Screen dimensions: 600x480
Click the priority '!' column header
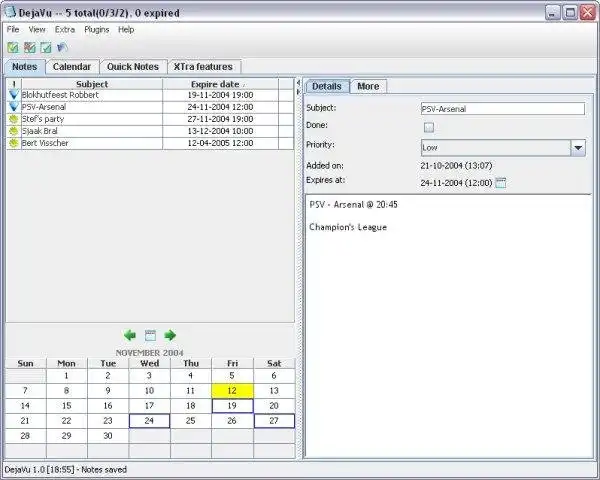(14, 84)
